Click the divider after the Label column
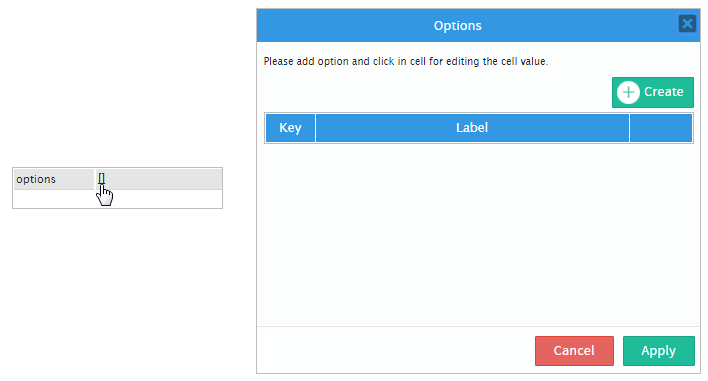The width and height of the screenshot is (708, 381). pyautogui.click(x=629, y=128)
